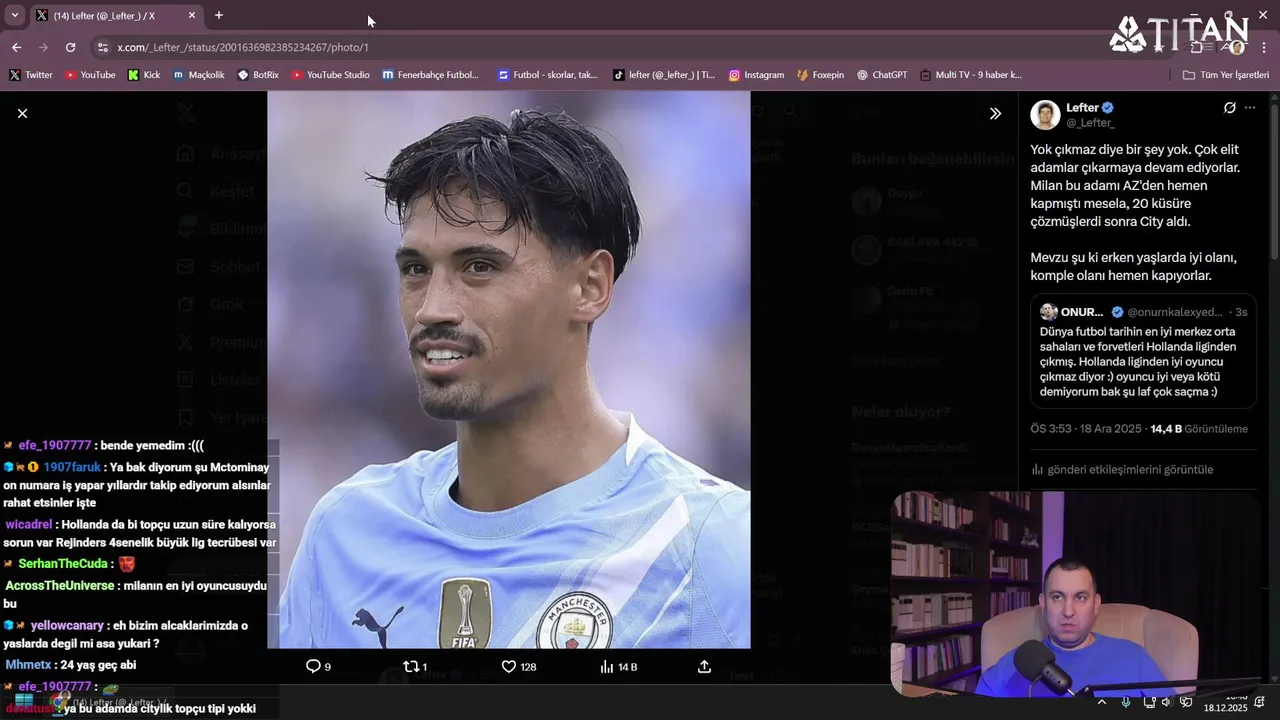Open the quoted ONUR... tweet card
Screen dimensions: 1280x720
tap(1143, 353)
